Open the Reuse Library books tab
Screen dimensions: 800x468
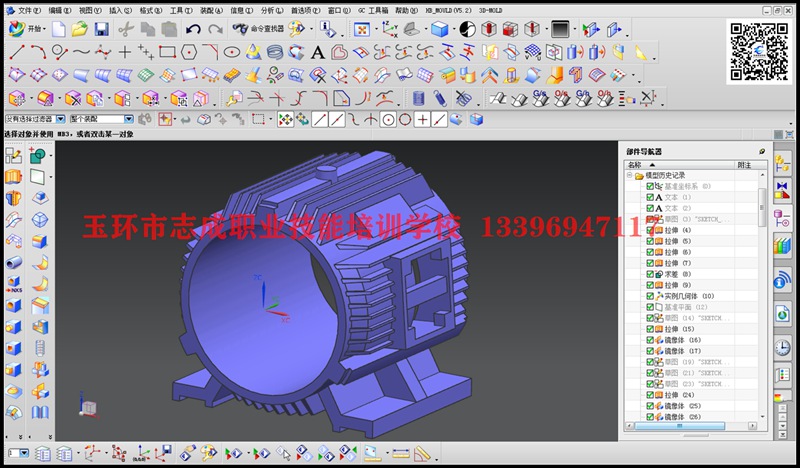[782, 245]
